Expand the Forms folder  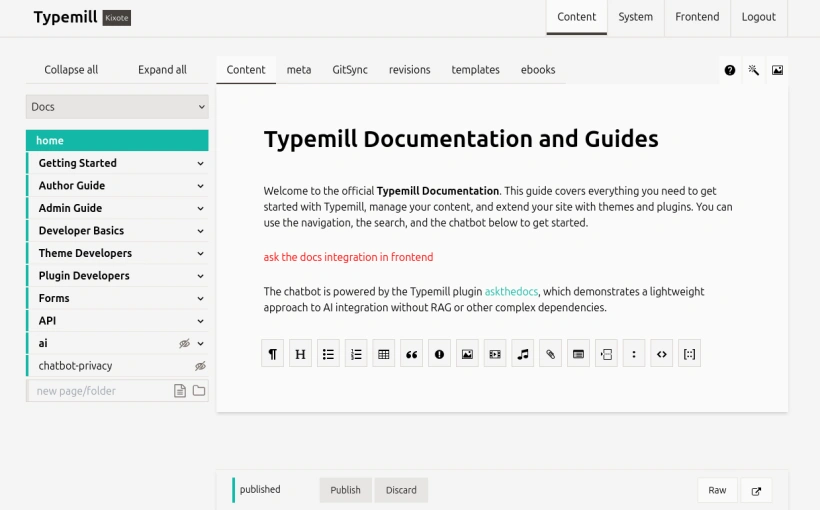(200, 299)
